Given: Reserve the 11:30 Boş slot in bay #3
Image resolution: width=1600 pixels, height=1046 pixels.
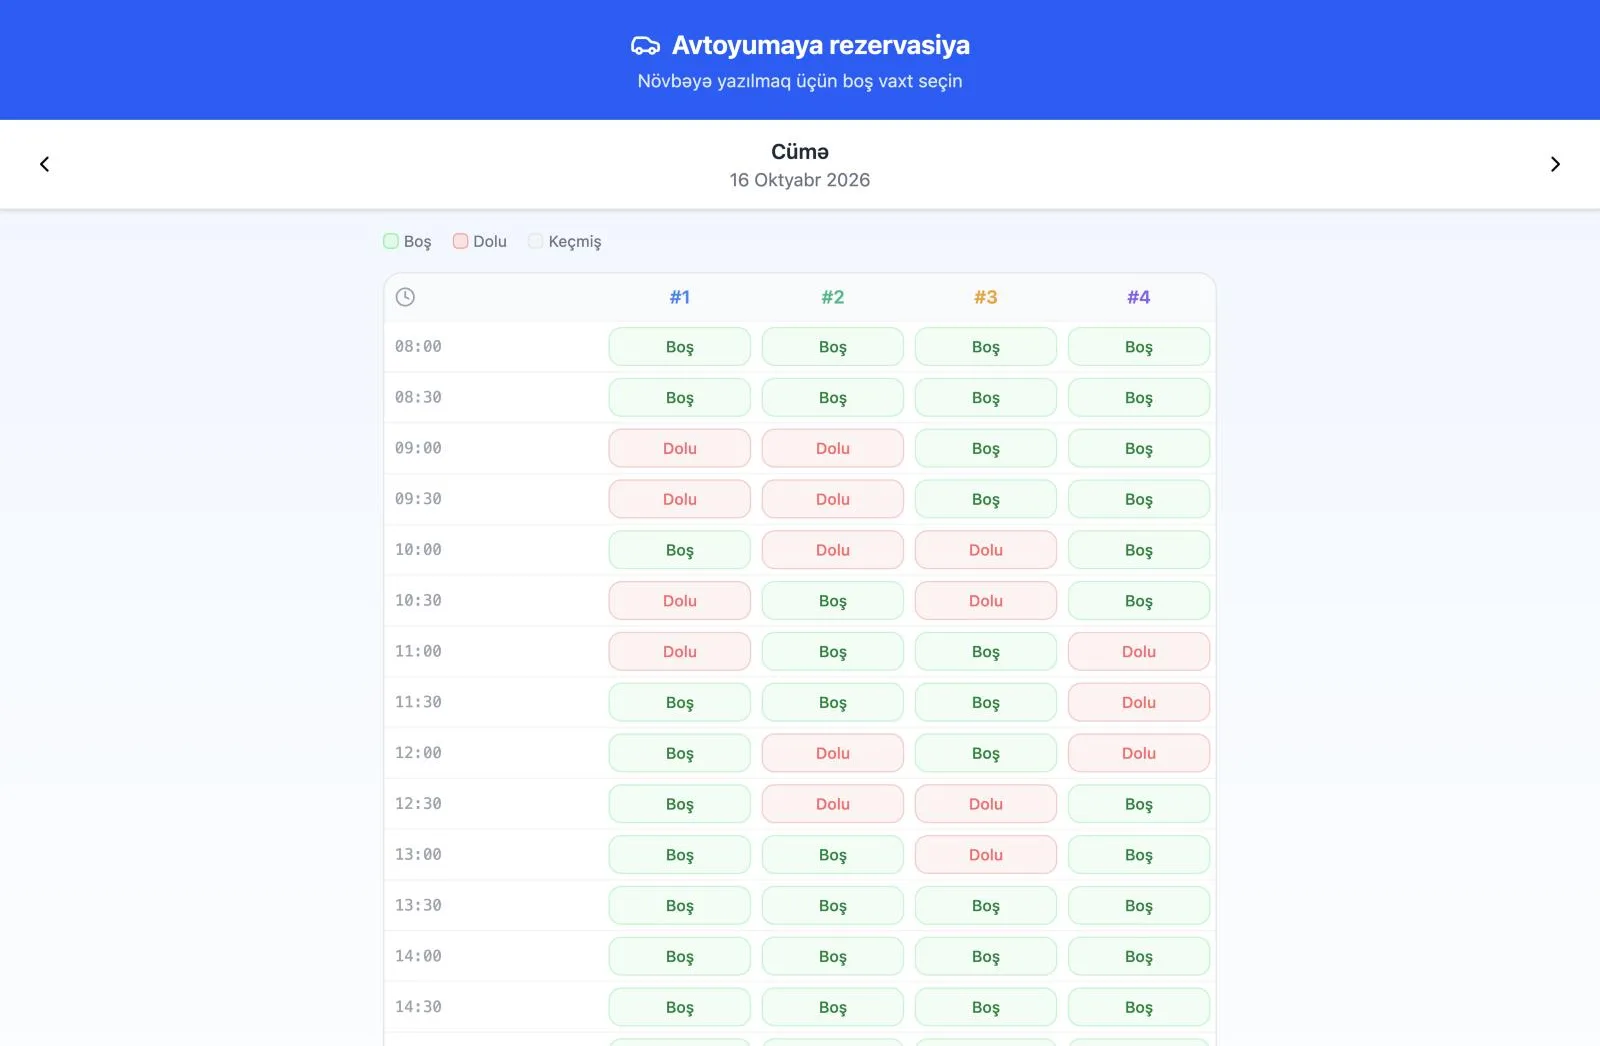Looking at the screenshot, I should (x=986, y=703).
